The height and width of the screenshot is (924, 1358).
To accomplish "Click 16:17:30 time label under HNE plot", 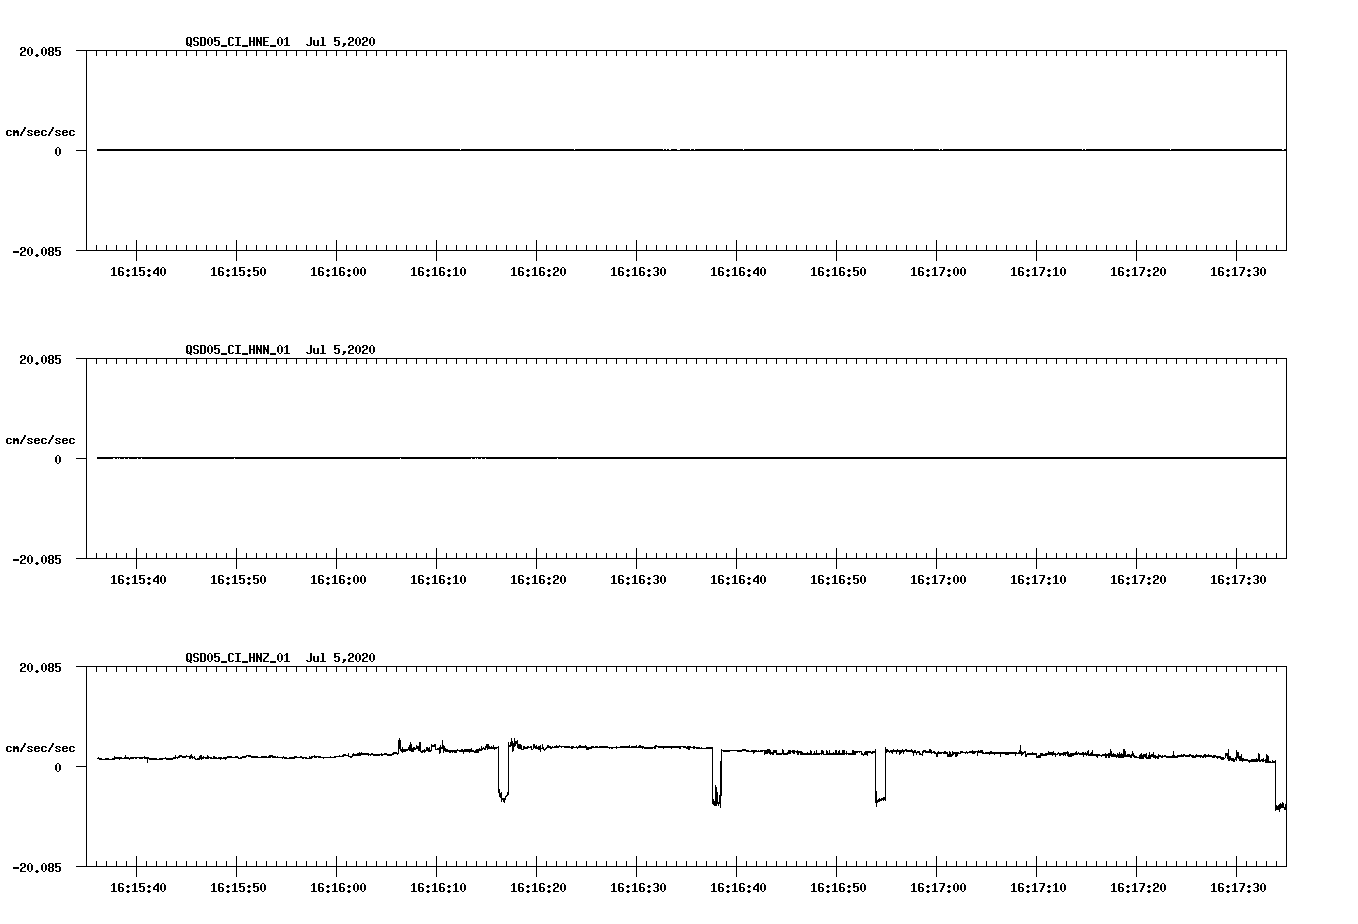I will point(1238,272).
